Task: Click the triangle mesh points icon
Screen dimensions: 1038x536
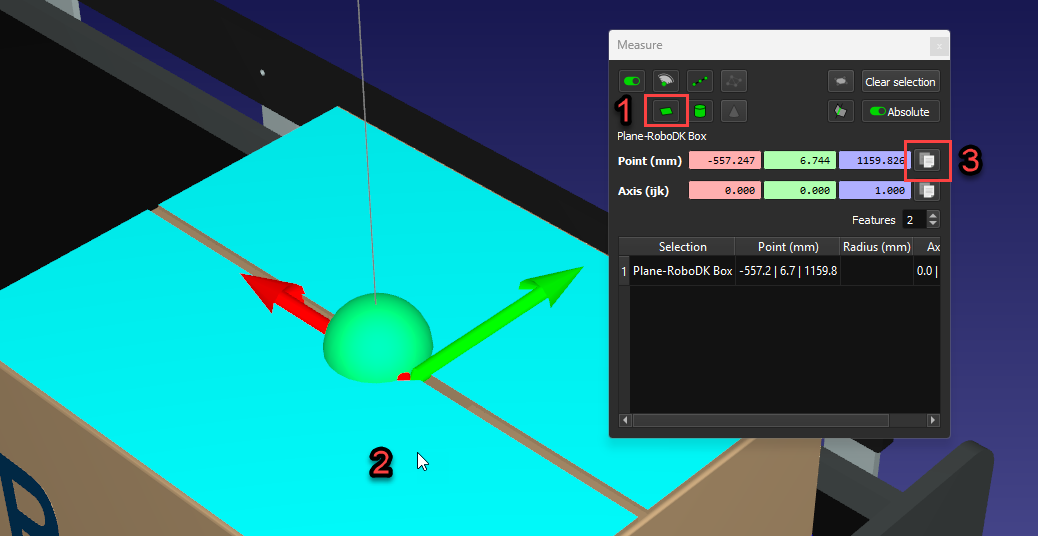Action: 733,82
